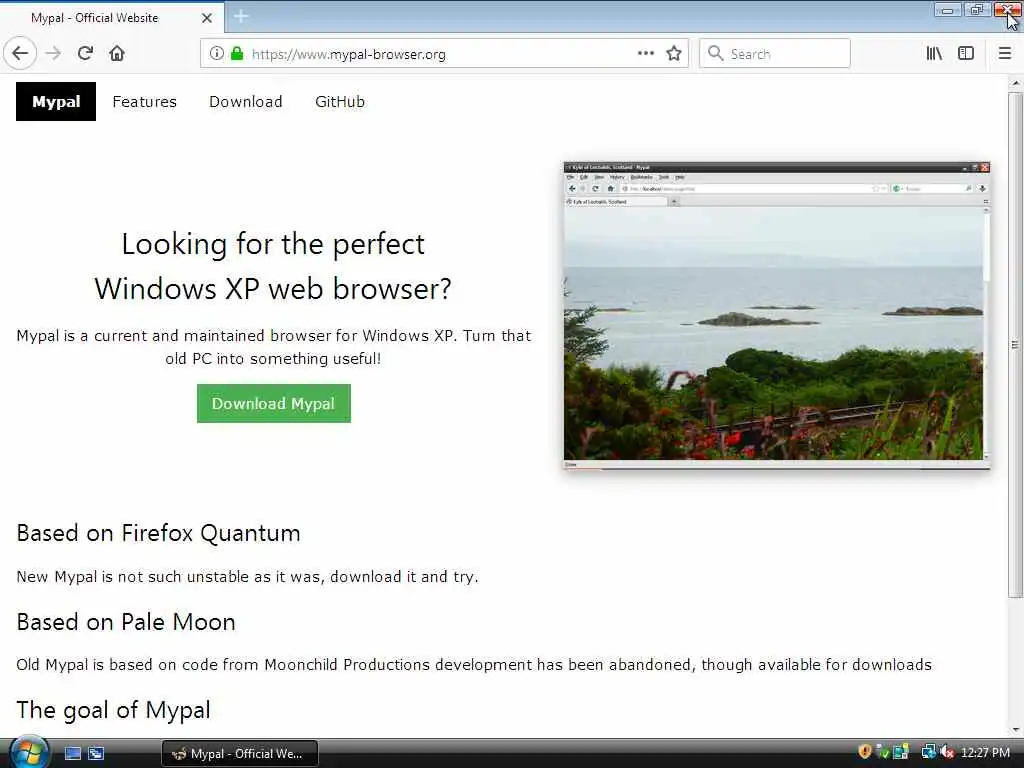Click the green Download Mypal button
This screenshot has width=1024, height=768.
274,404
